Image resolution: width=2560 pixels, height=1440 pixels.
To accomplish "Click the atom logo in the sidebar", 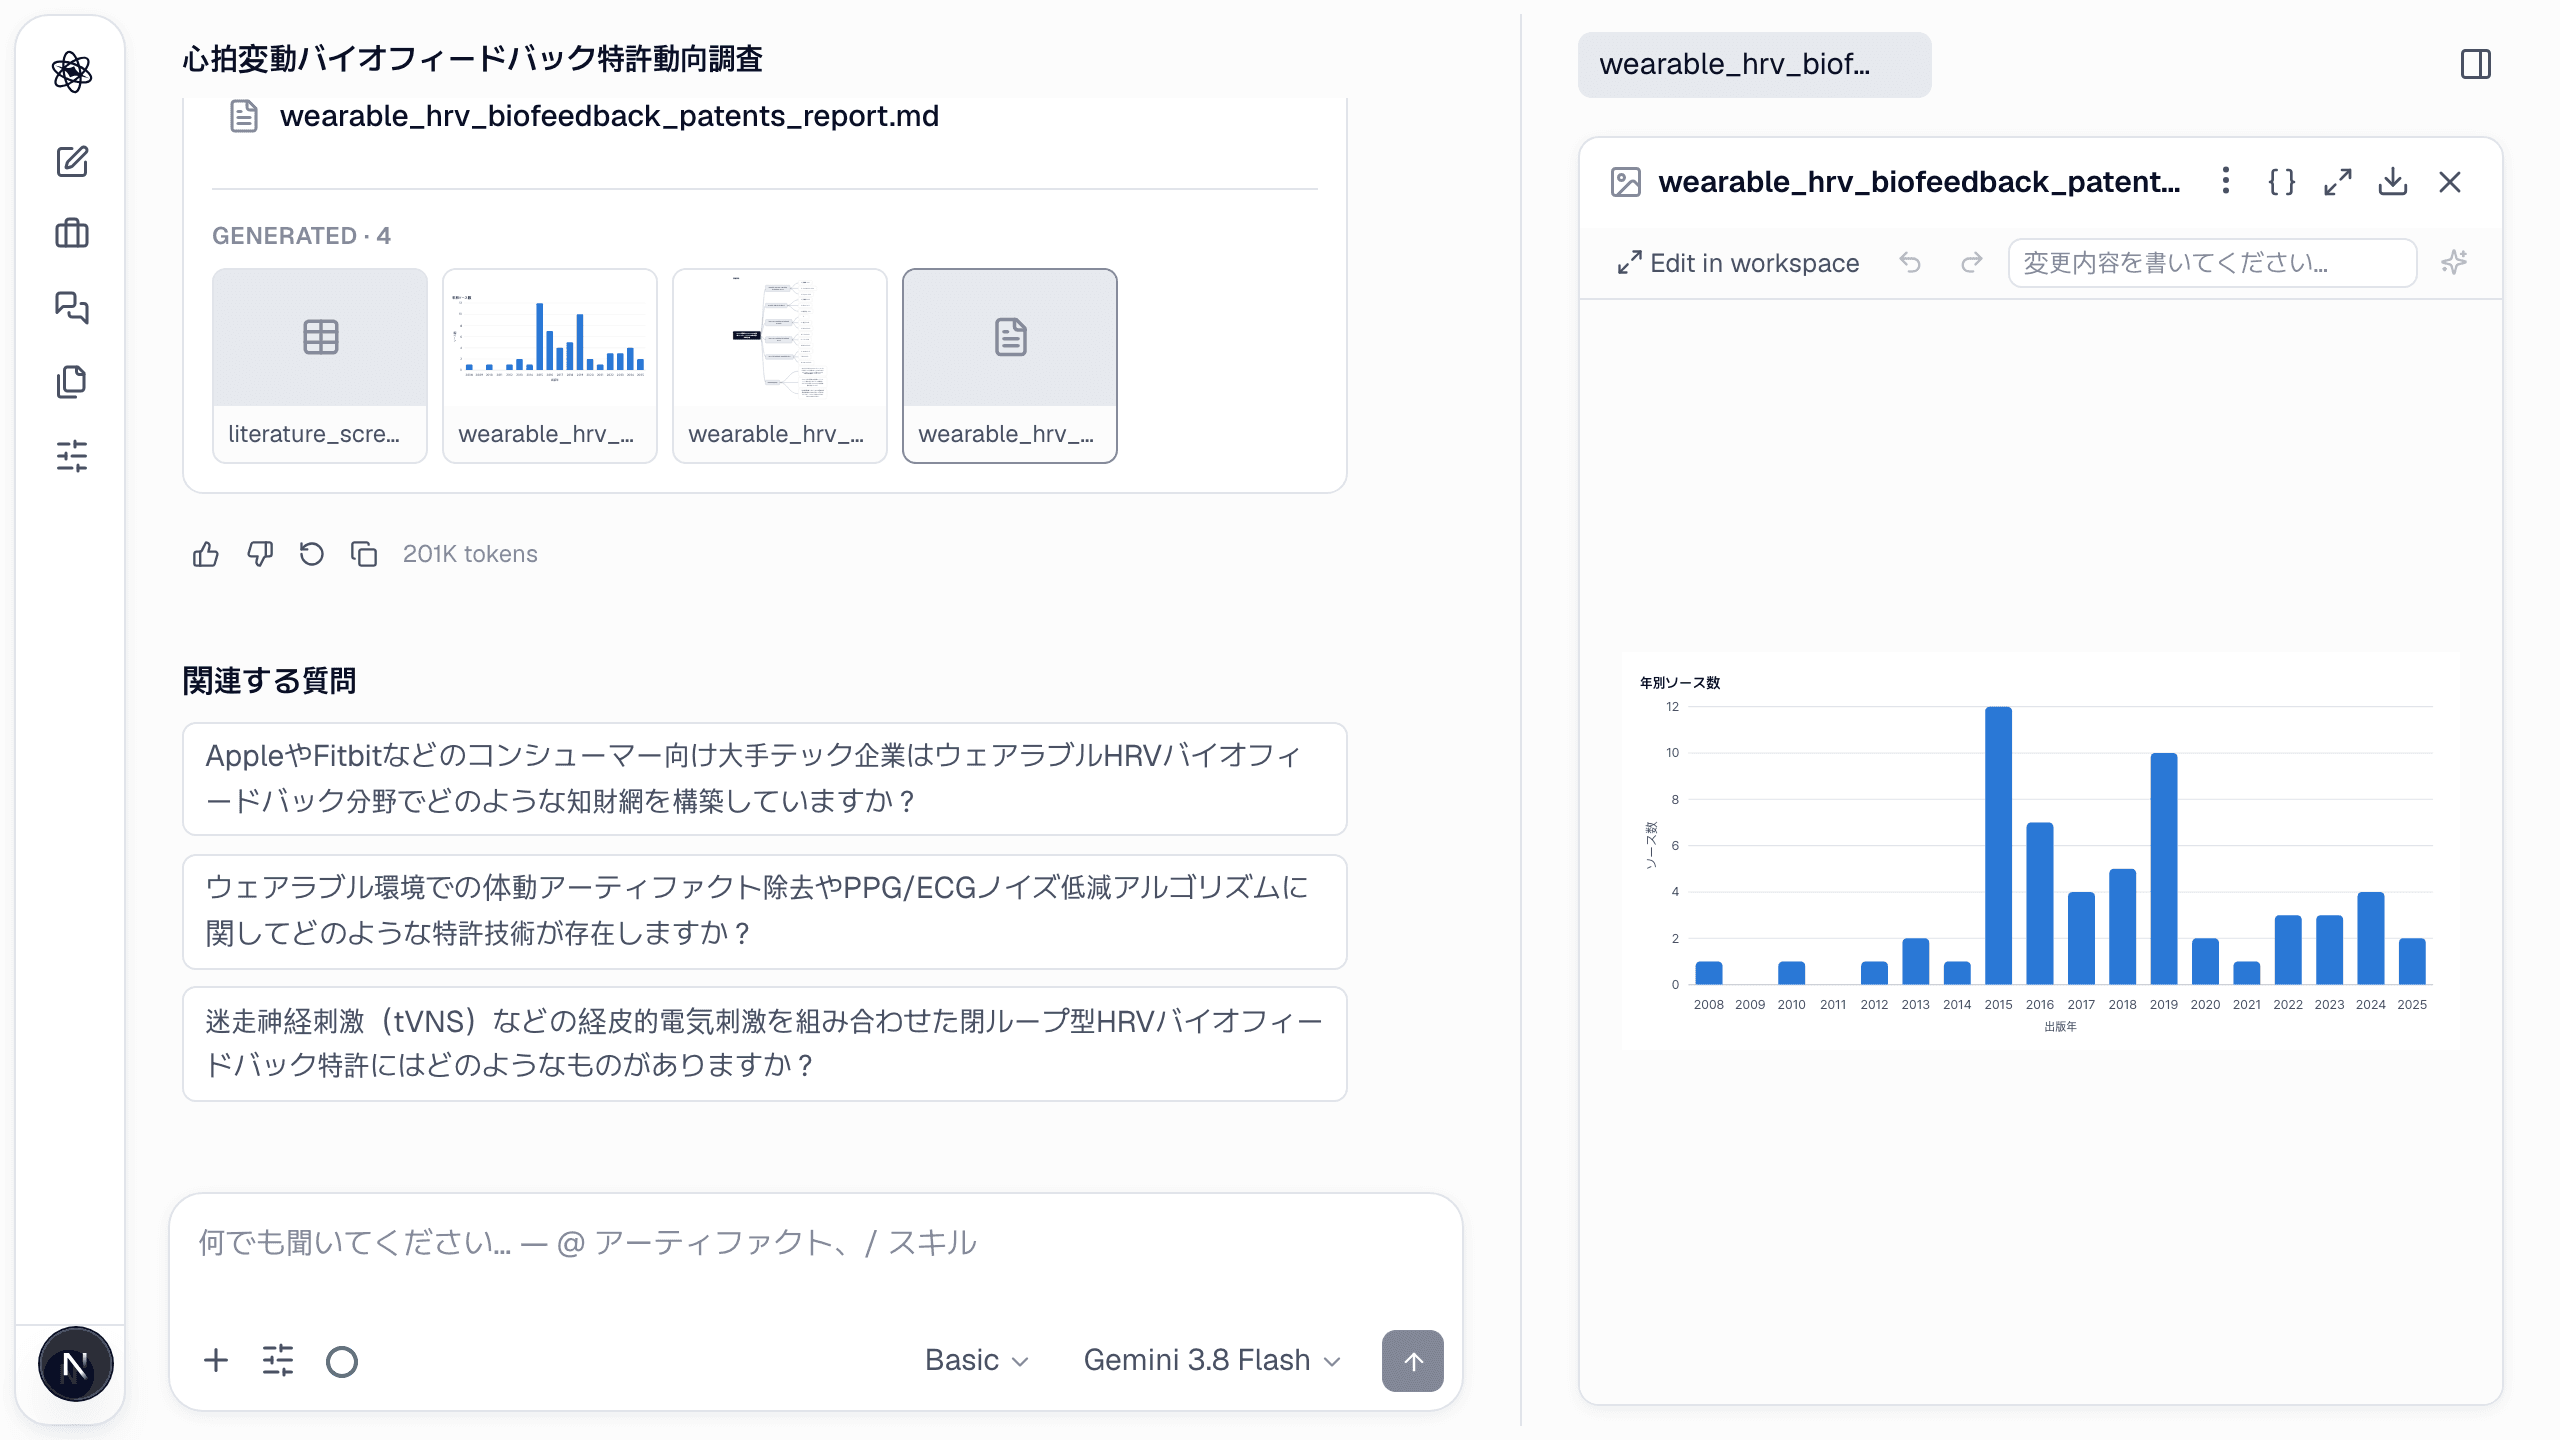I will (x=72, y=72).
